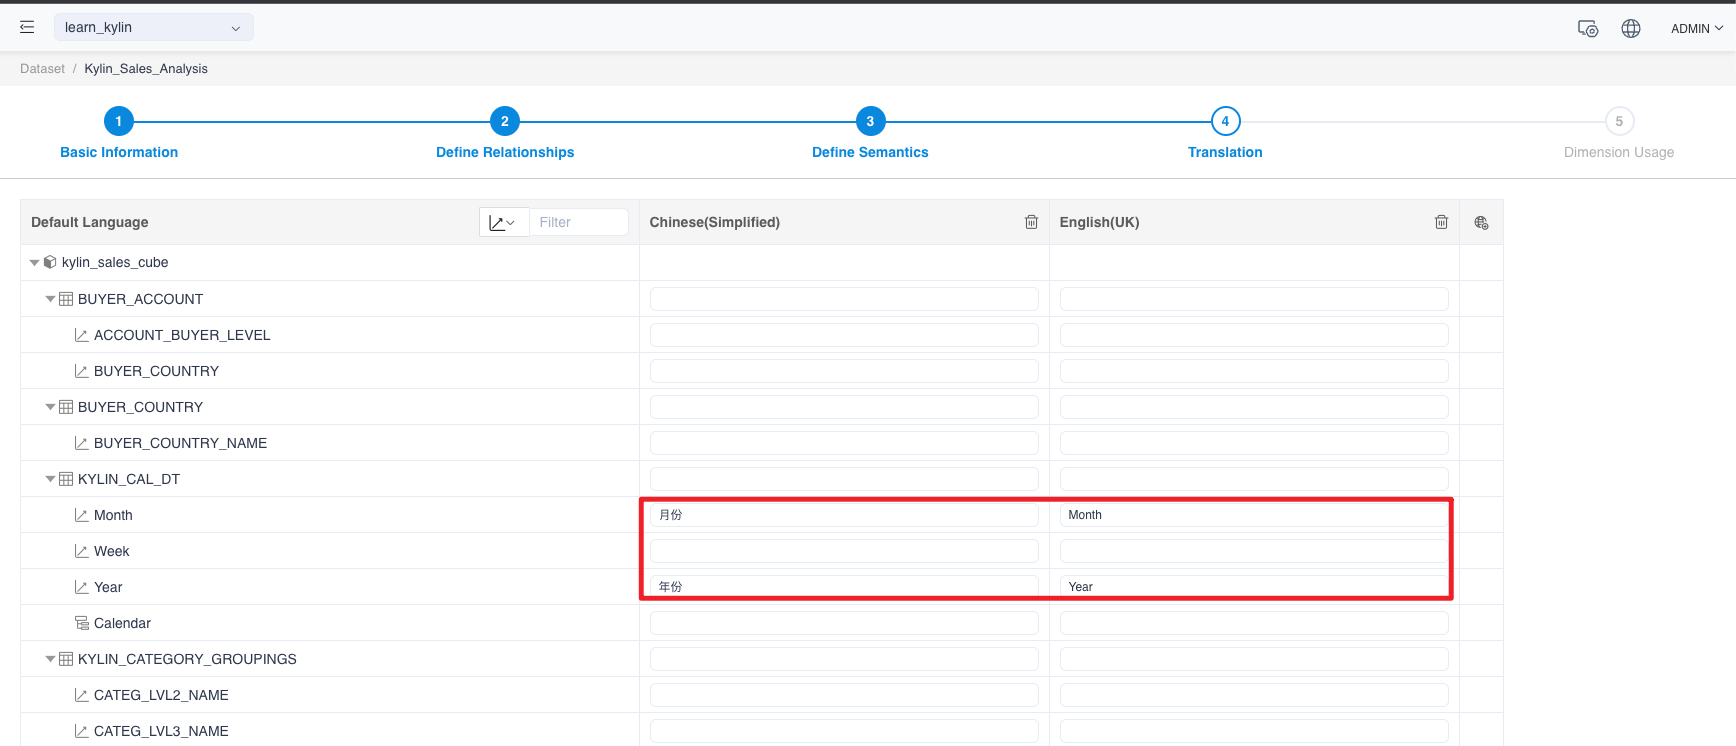This screenshot has height=746, width=1736.
Task: Go to step 1 Basic Information
Action: point(118,122)
